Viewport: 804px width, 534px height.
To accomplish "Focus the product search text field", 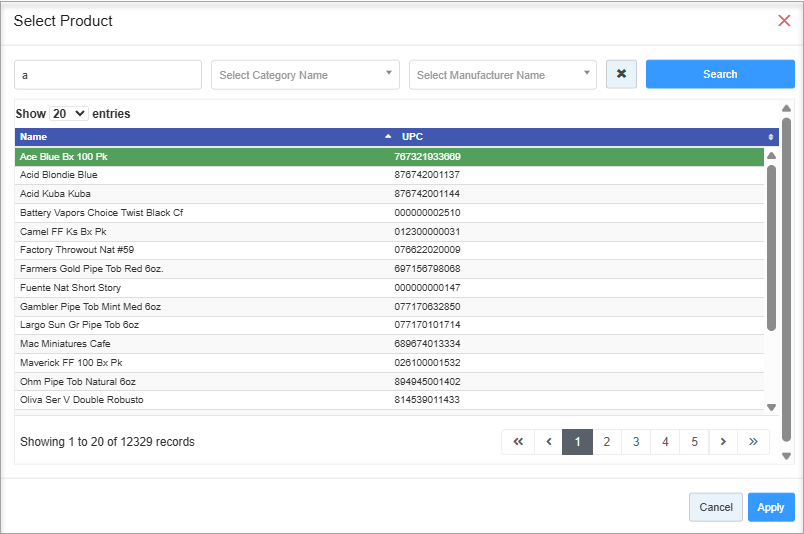I will [x=108, y=75].
